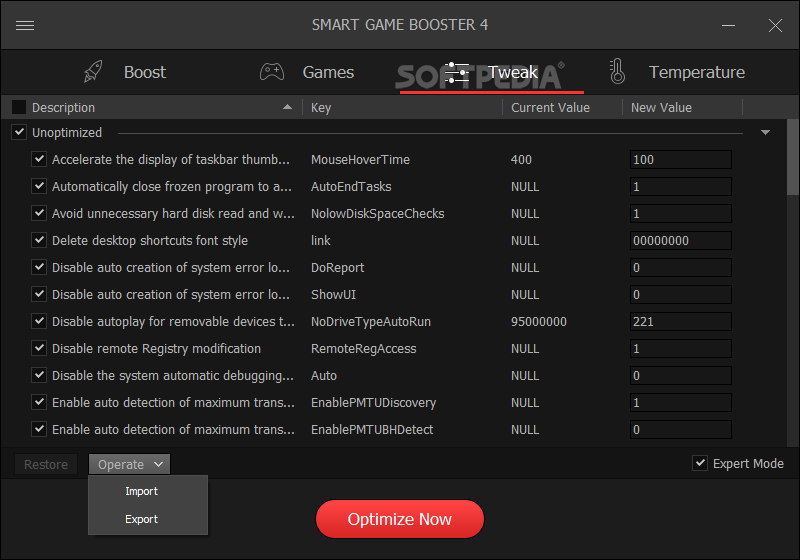Open the Operate dropdown button
Image resolution: width=800 pixels, height=560 pixels.
click(x=130, y=465)
